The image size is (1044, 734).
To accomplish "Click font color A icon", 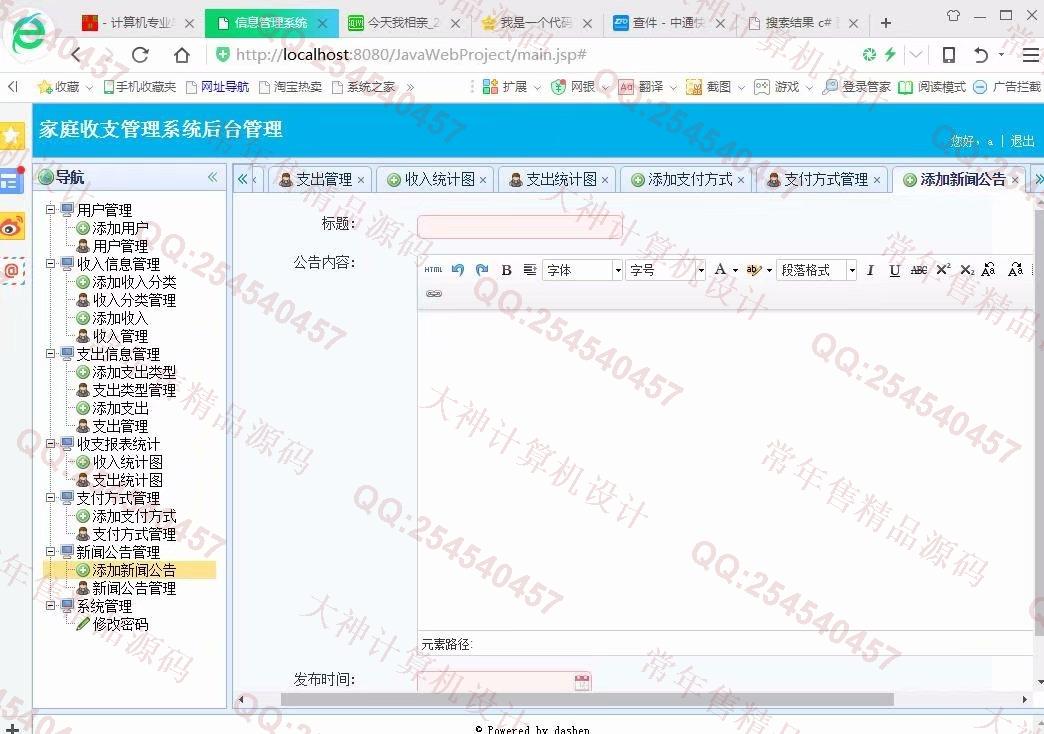I will (720, 270).
